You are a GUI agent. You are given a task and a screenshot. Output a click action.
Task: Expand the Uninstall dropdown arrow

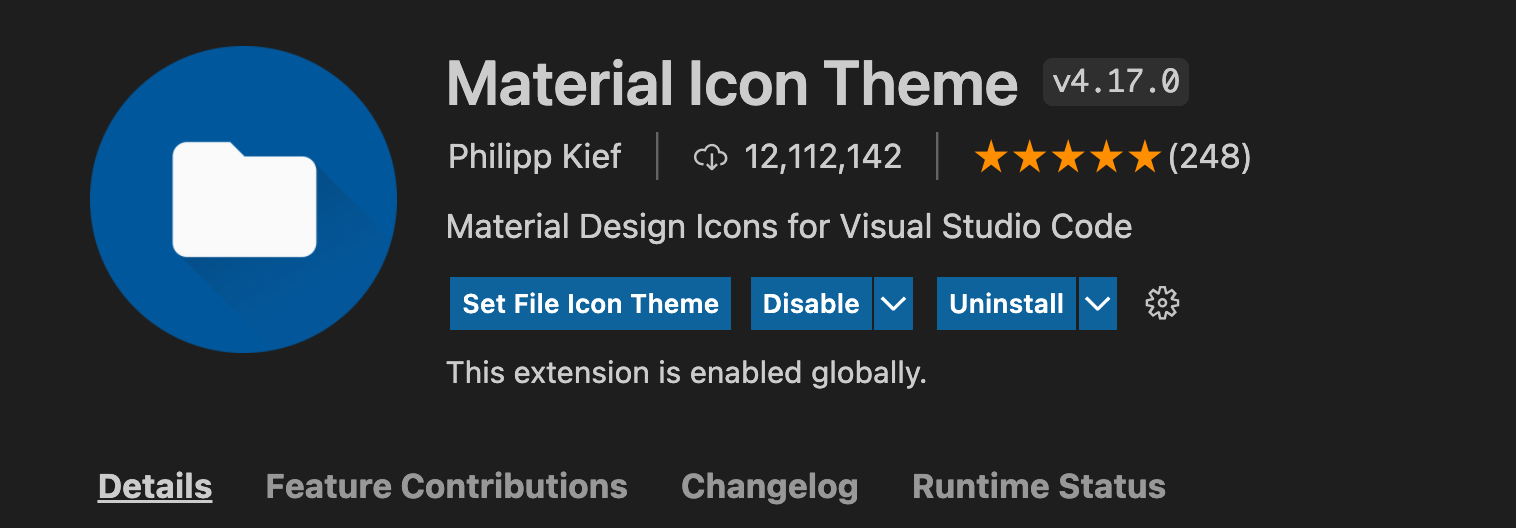coord(1098,304)
